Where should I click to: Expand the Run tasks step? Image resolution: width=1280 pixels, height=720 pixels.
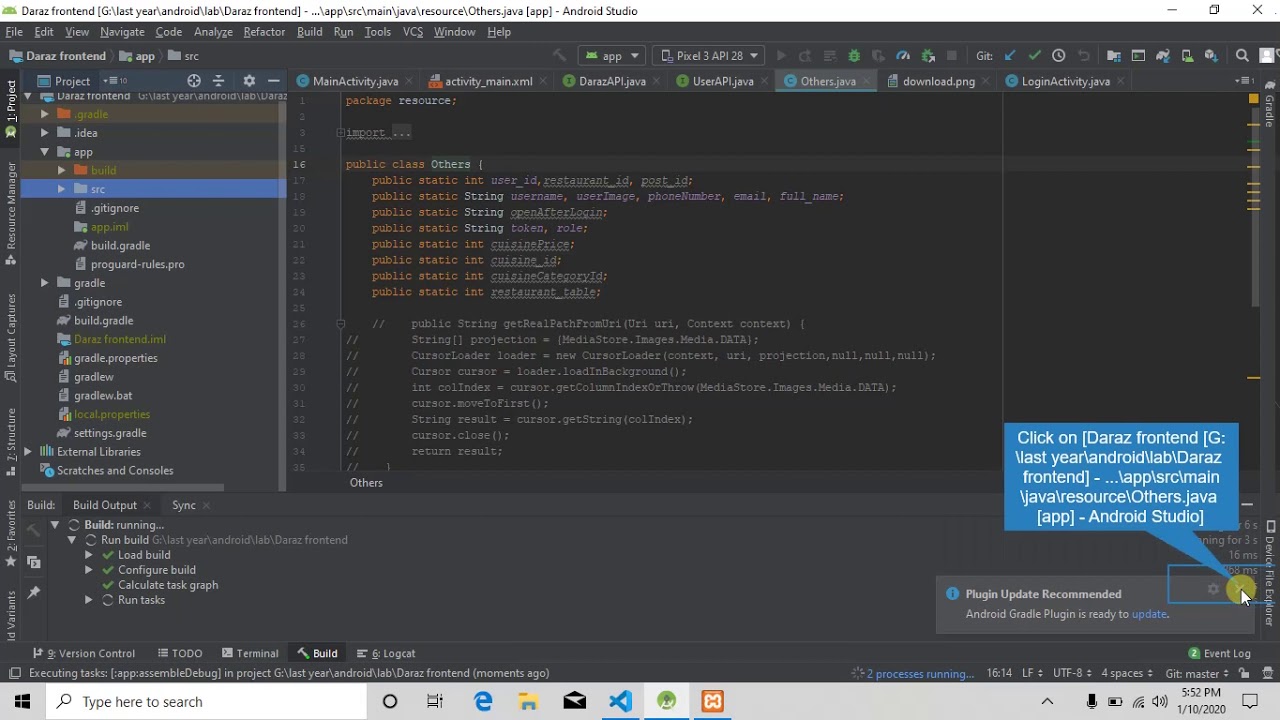(89, 600)
